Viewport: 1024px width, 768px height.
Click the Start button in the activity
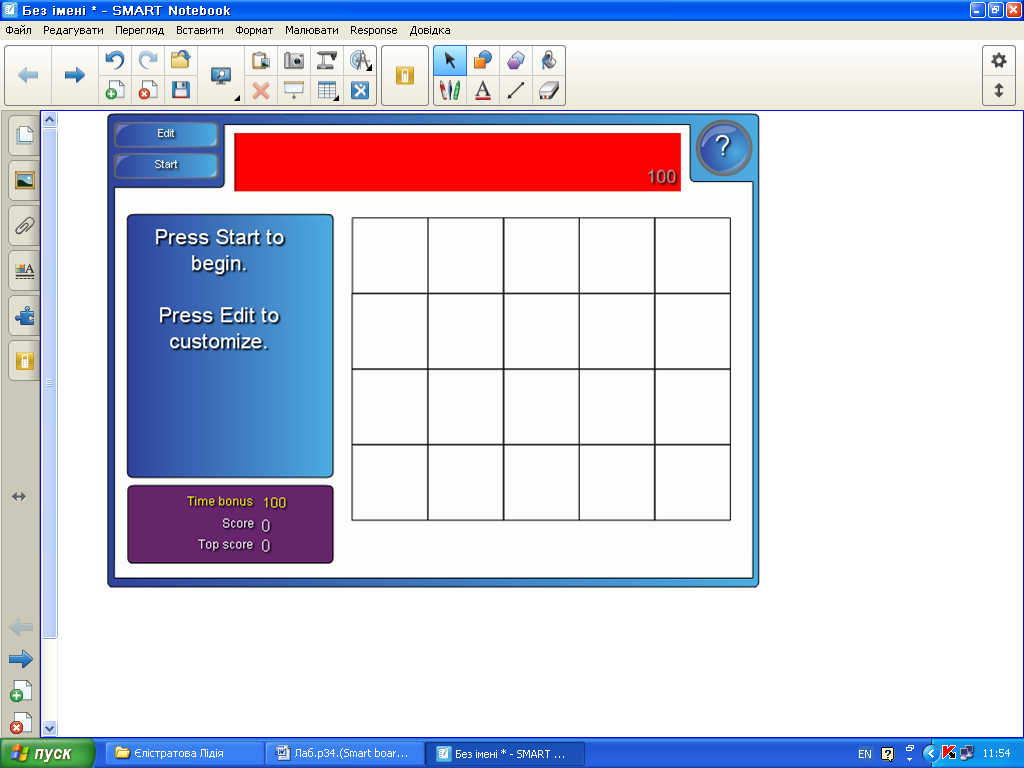click(x=166, y=165)
